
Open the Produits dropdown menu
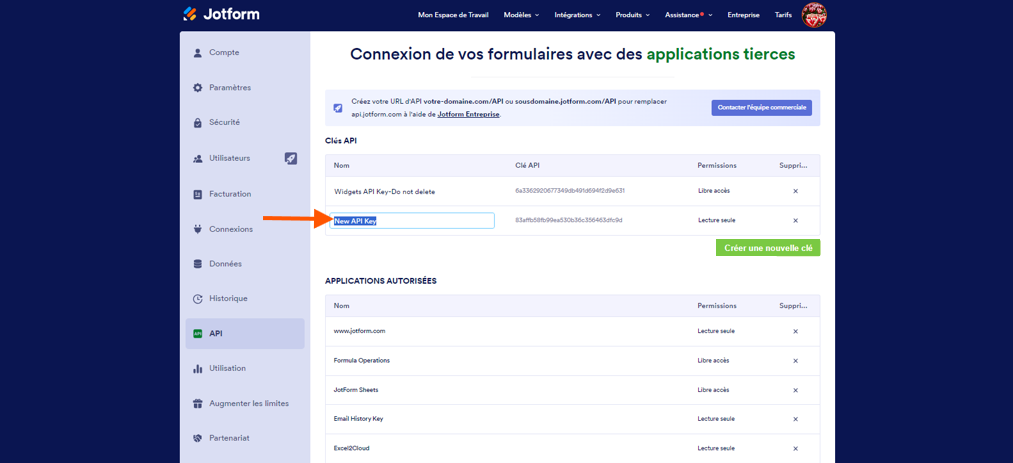[x=632, y=15]
